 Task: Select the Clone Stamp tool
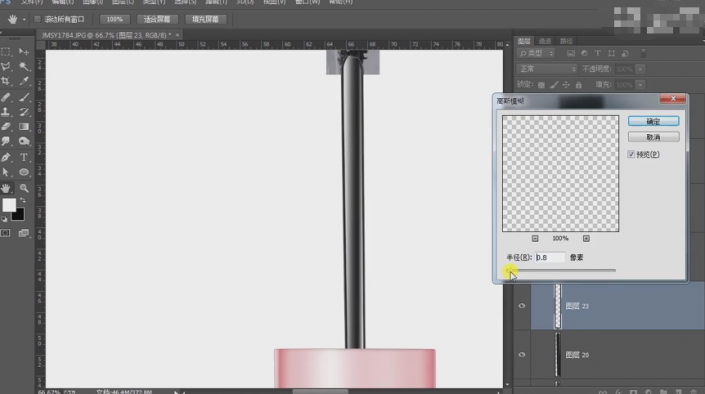6,112
